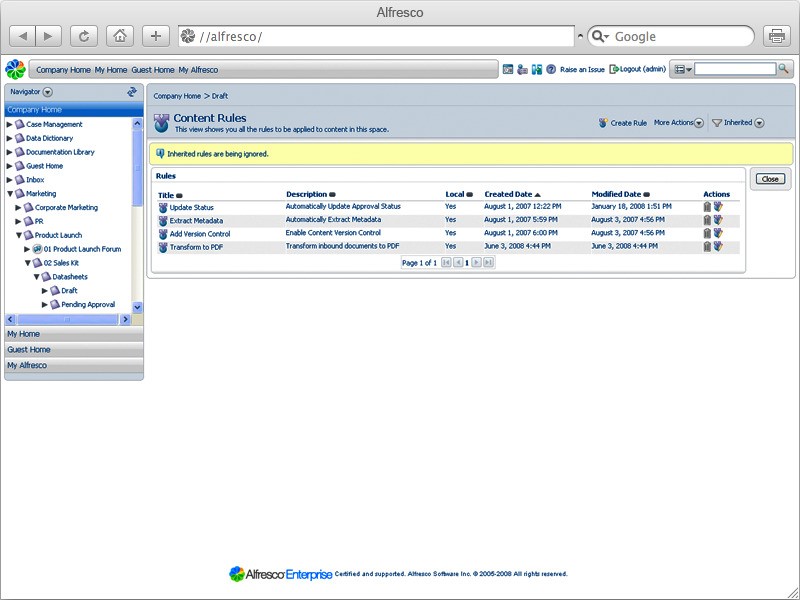Delete the Update Status rule

pyautogui.click(x=707, y=207)
